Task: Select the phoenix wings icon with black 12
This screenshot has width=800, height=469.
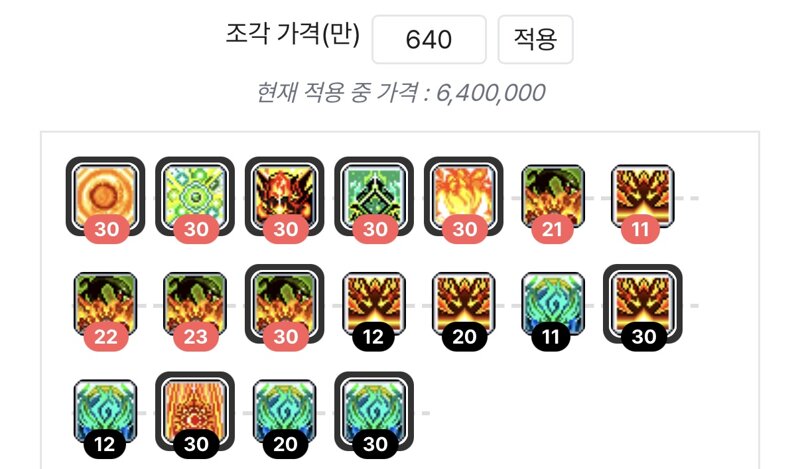Action: point(374,304)
